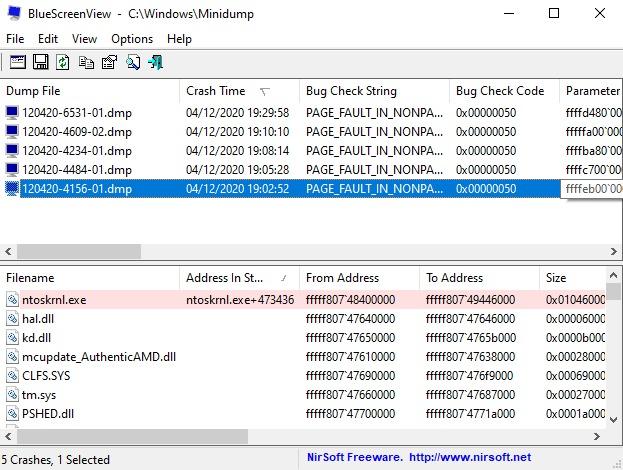Screen dimensions: 623x470
Task: Click the file icon next to ntoskrnl.exe
Action: tap(12, 300)
